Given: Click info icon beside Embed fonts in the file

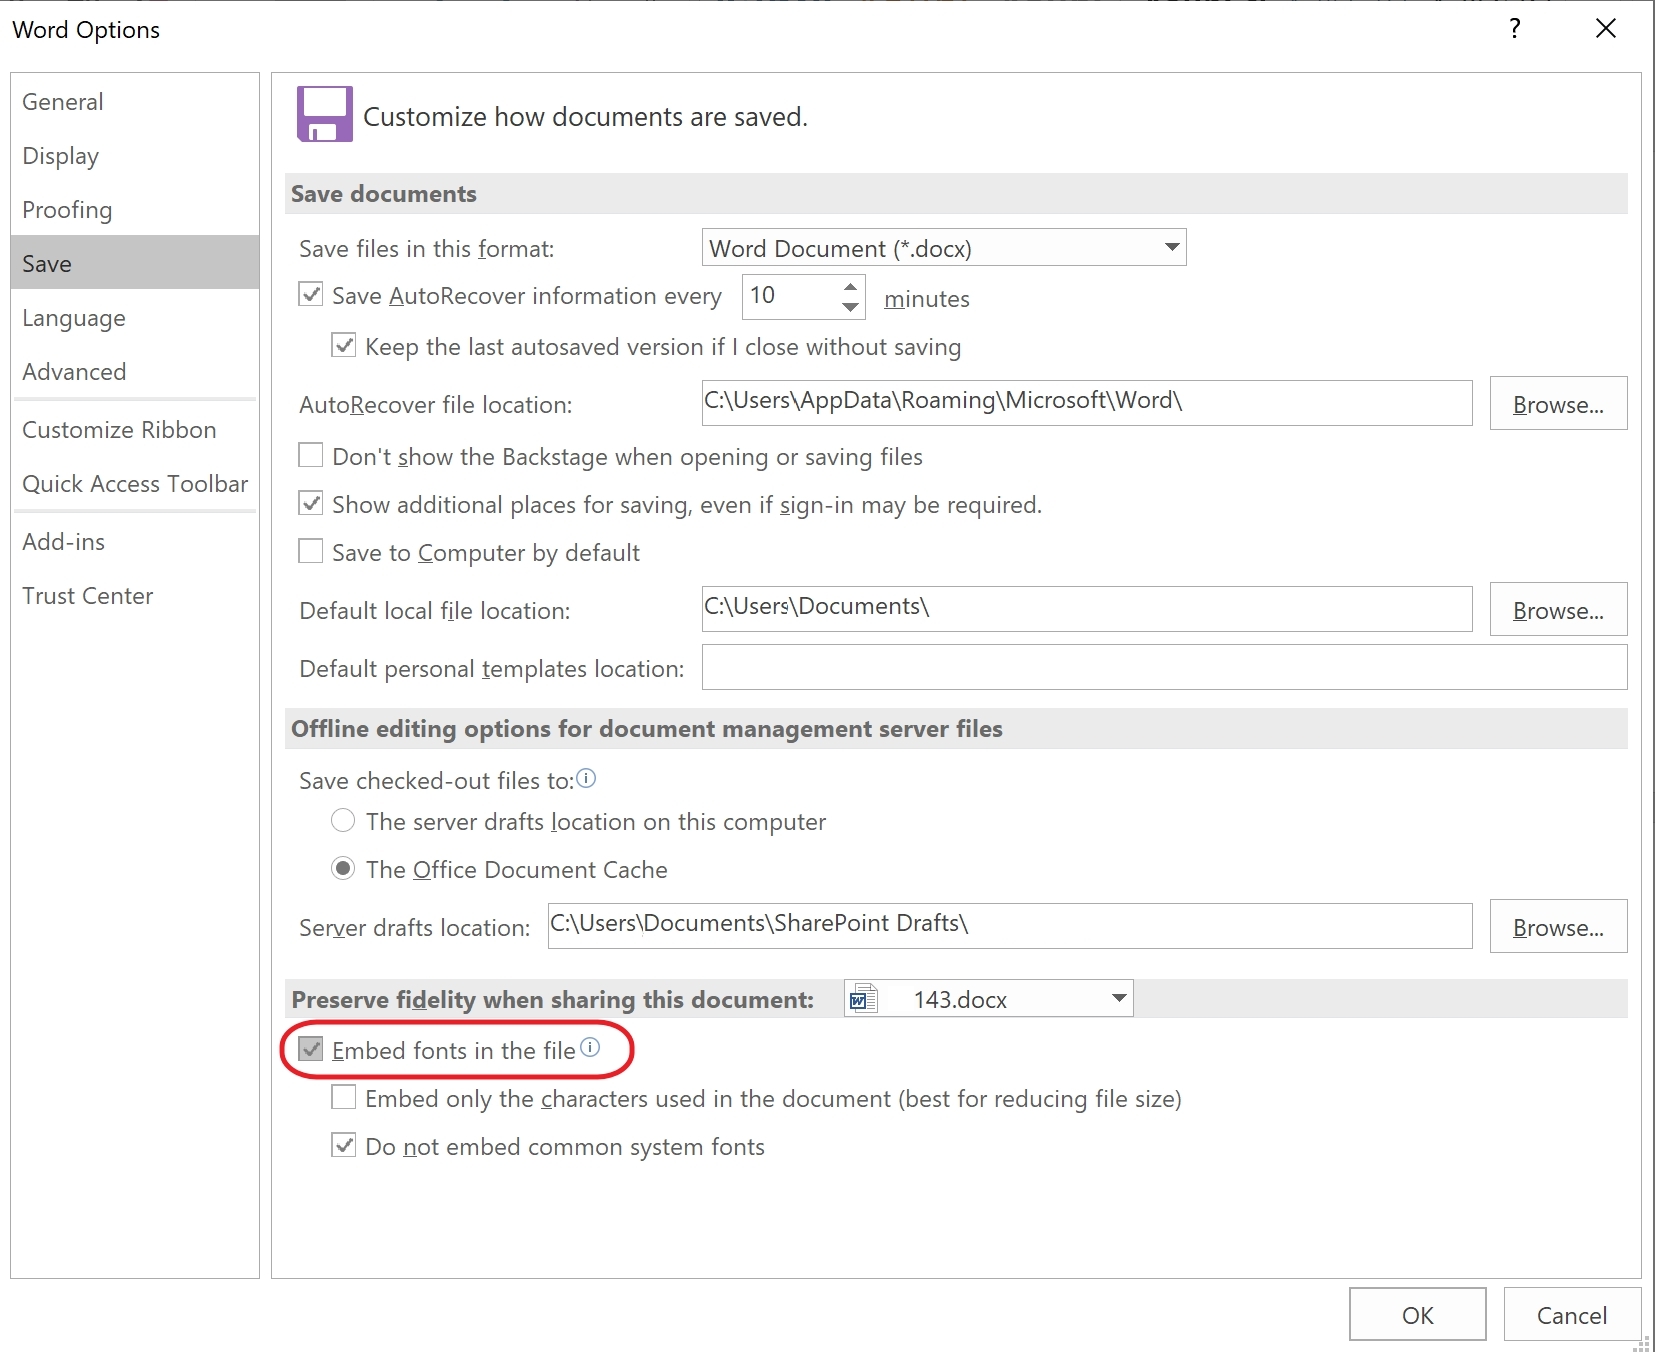Looking at the screenshot, I should tap(590, 1047).
